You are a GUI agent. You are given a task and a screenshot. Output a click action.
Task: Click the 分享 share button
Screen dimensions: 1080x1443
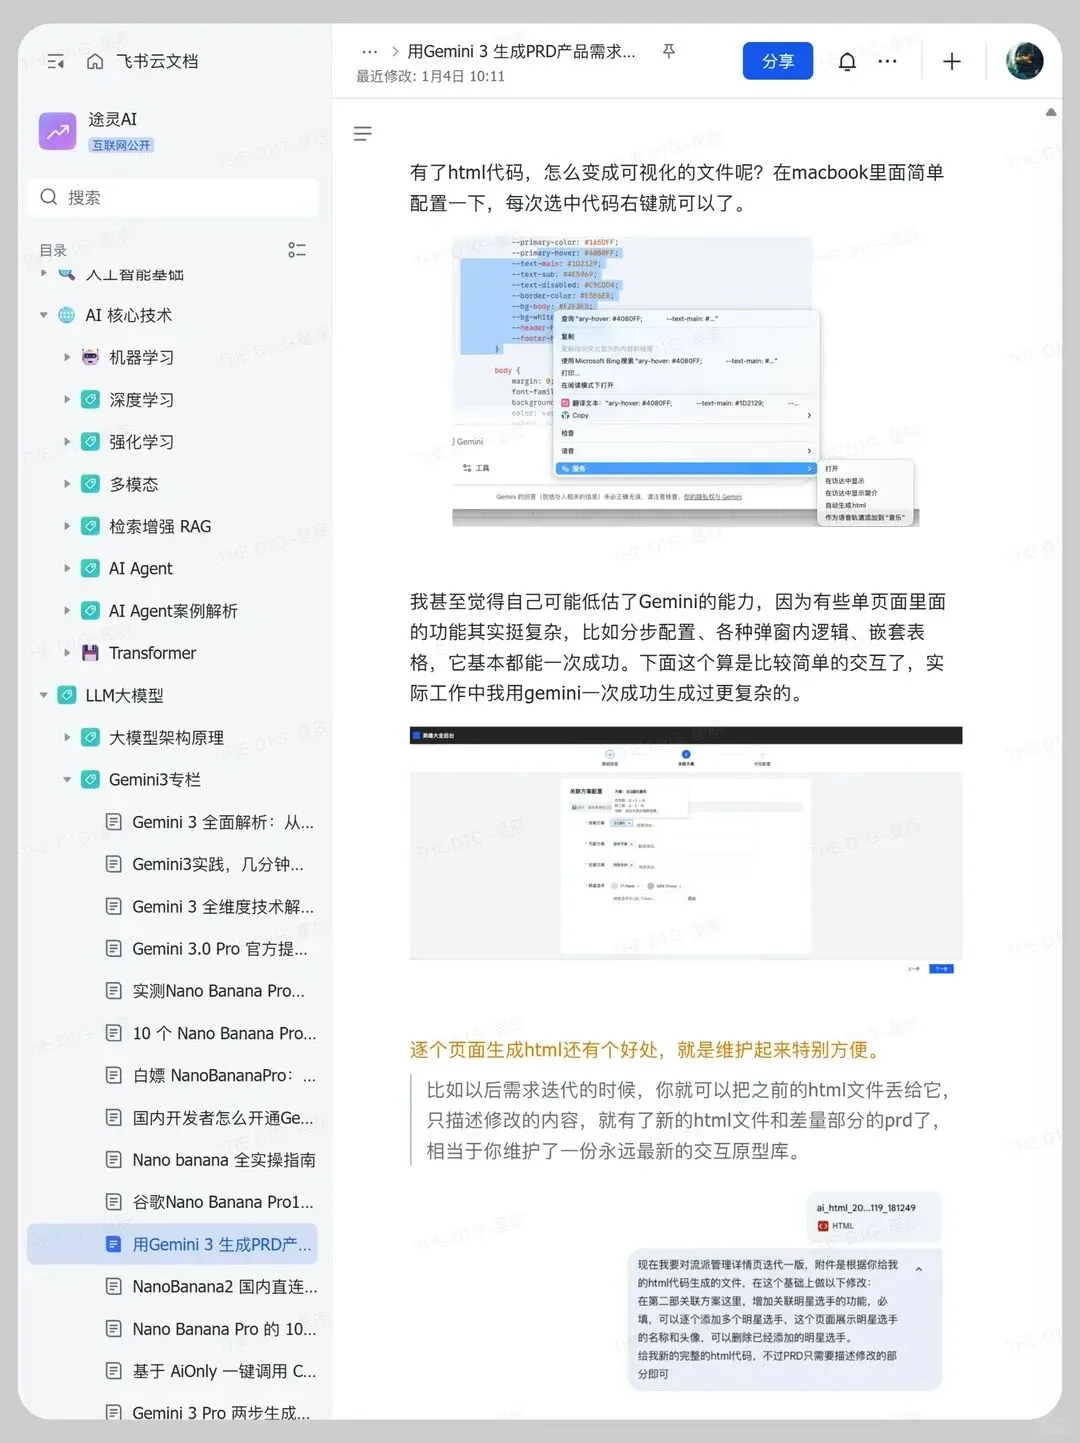coord(778,61)
